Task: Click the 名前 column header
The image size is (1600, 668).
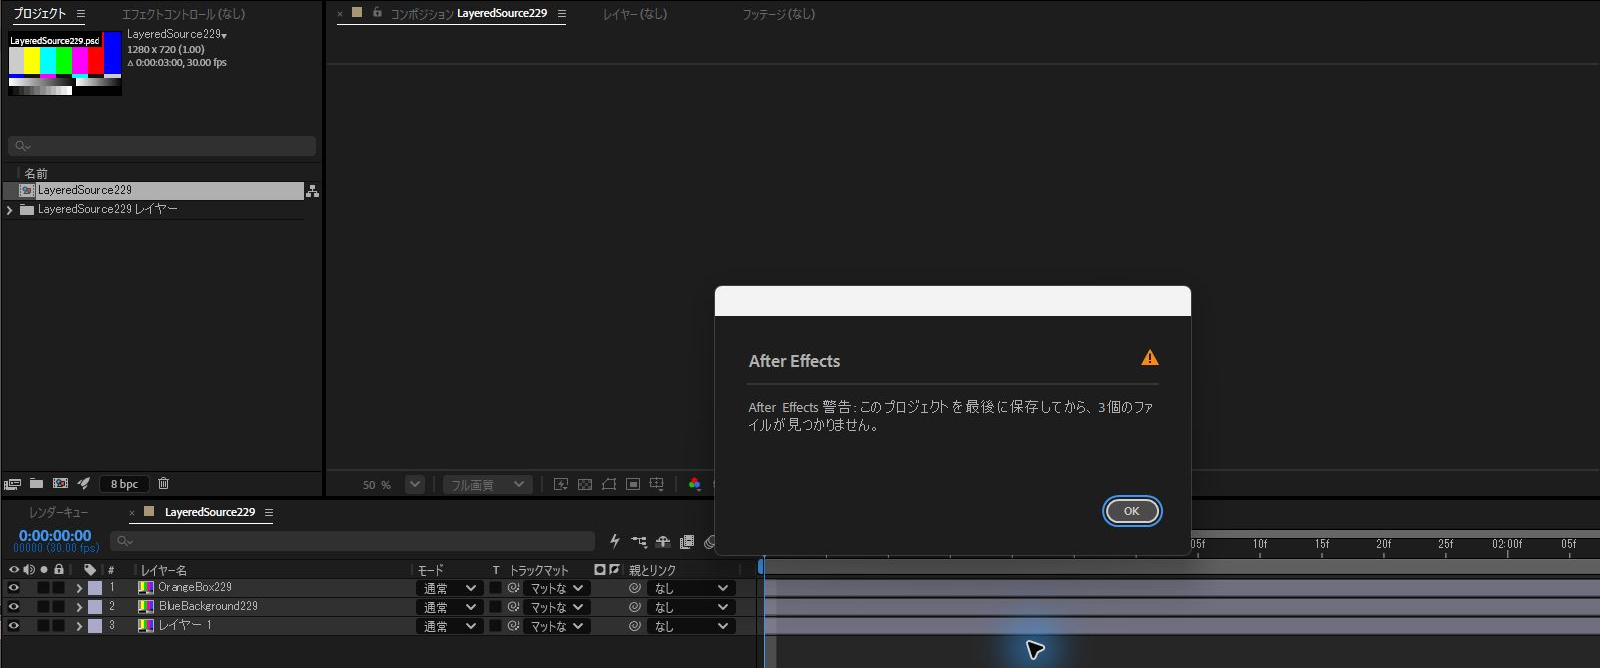Action: [x=36, y=173]
